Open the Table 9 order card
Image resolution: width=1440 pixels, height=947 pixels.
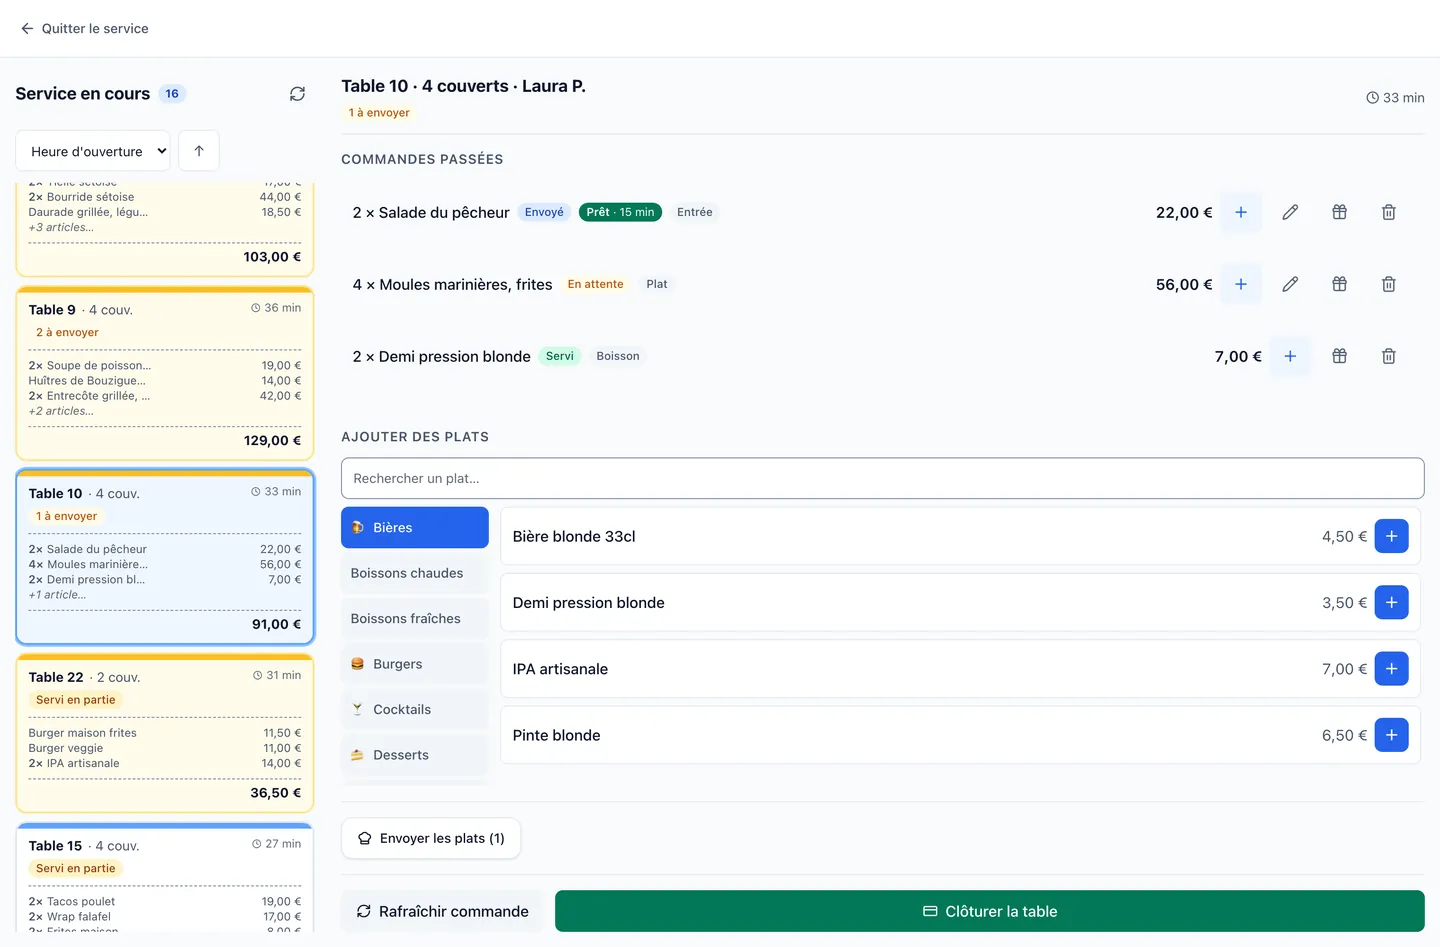165,374
